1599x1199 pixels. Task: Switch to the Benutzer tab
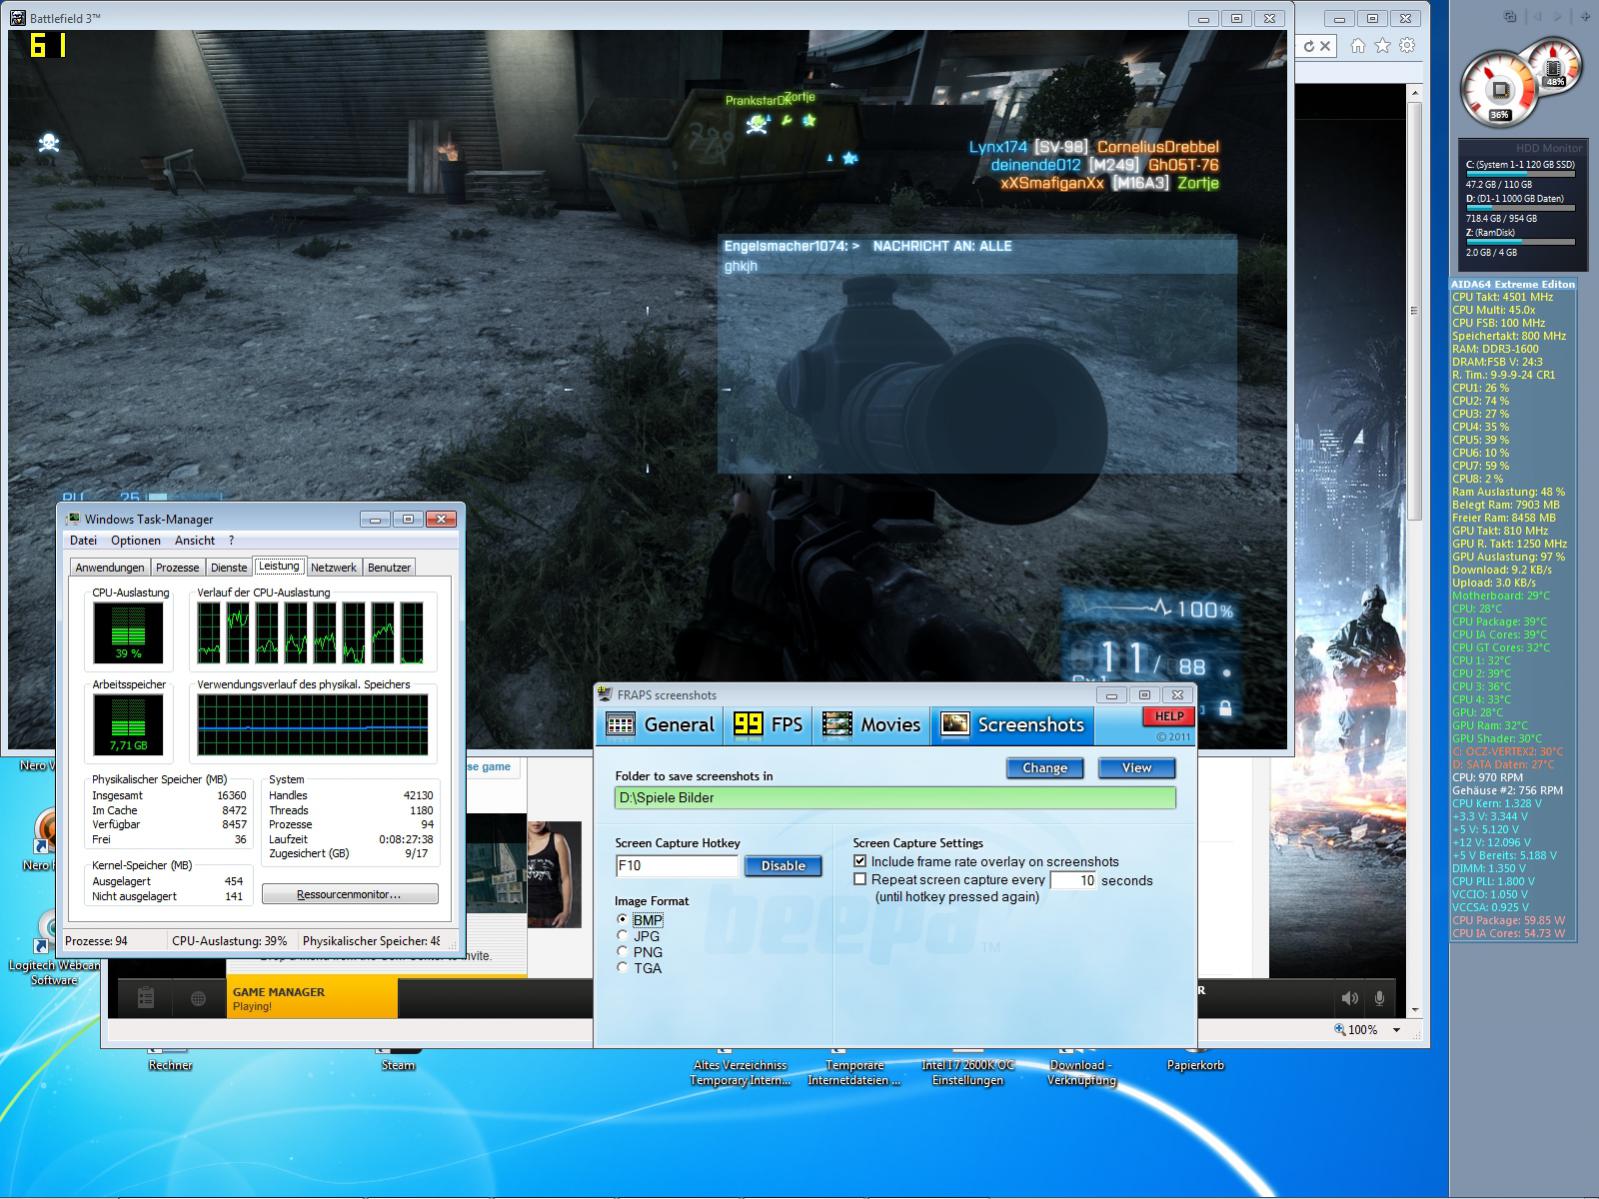coord(389,567)
